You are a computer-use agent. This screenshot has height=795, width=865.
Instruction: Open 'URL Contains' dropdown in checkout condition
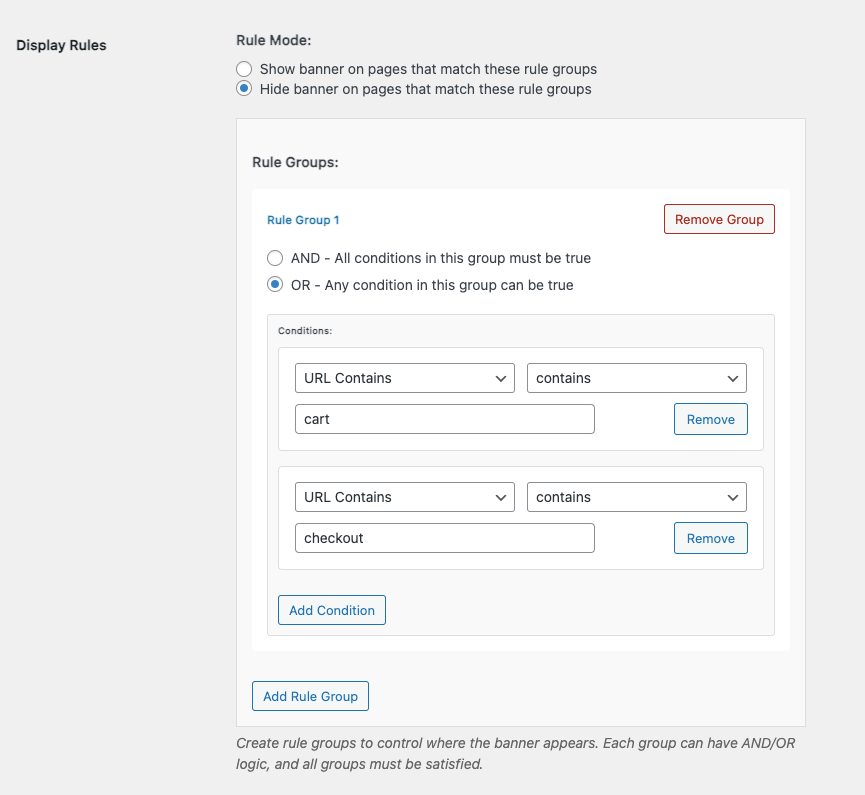[405, 497]
